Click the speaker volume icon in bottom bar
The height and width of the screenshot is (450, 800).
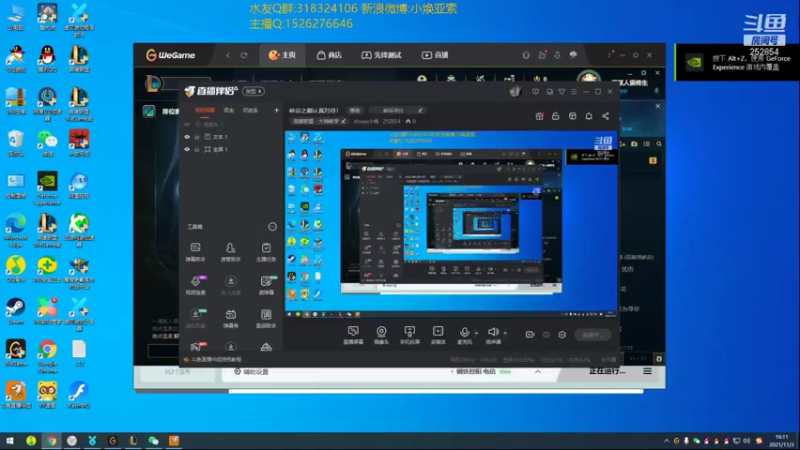coord(493,332)
